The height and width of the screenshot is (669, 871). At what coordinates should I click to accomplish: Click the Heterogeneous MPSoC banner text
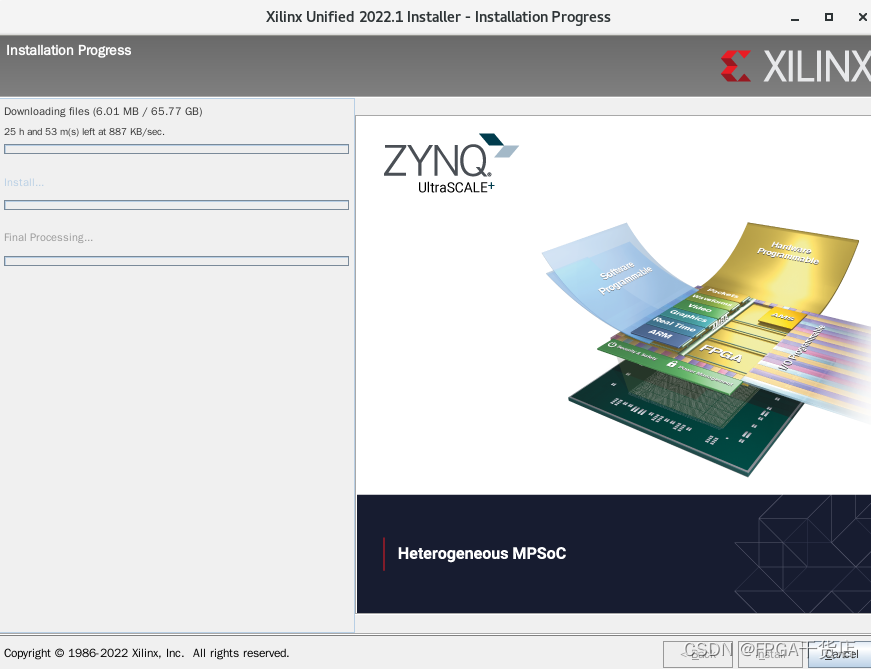pyautogui.click(x=482, y=553)
